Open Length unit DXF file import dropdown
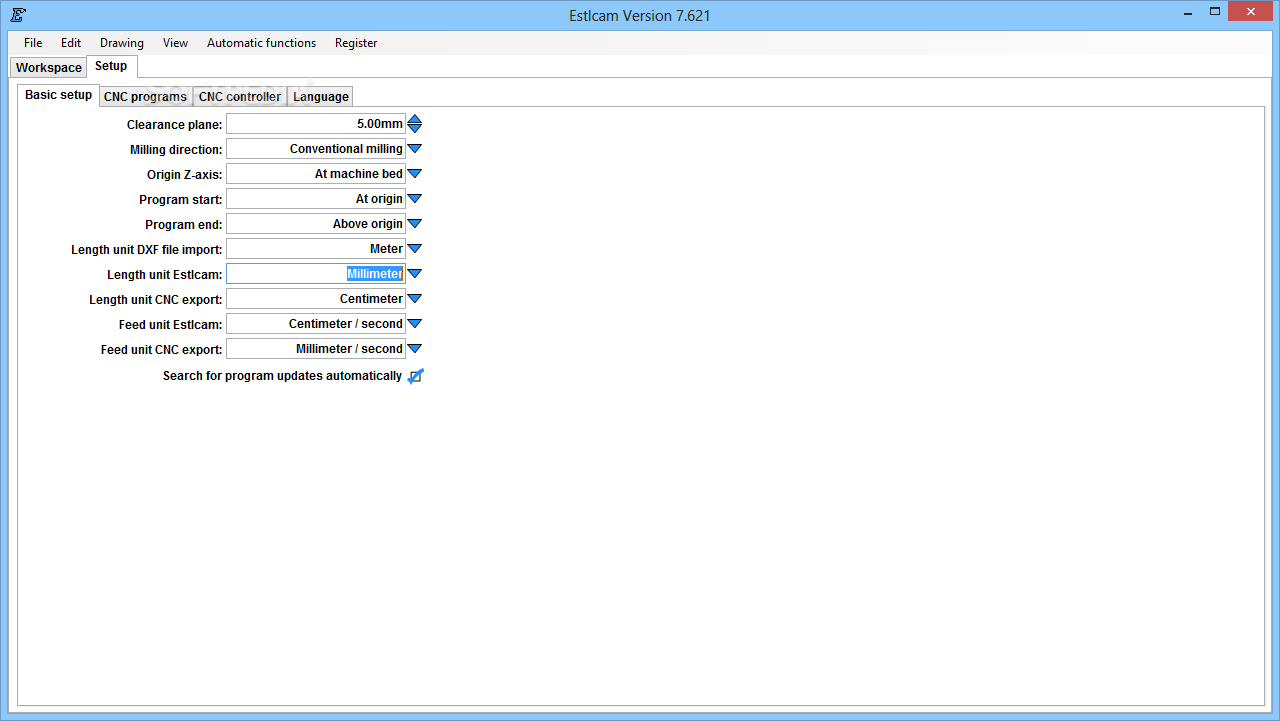 point(415,249)
